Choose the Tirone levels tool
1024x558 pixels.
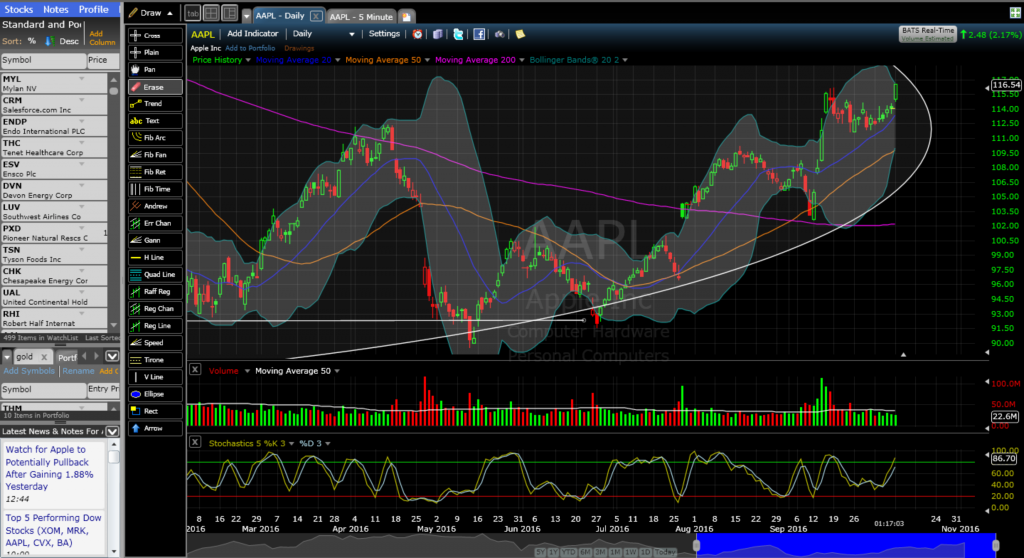click(x=155, y=360)
